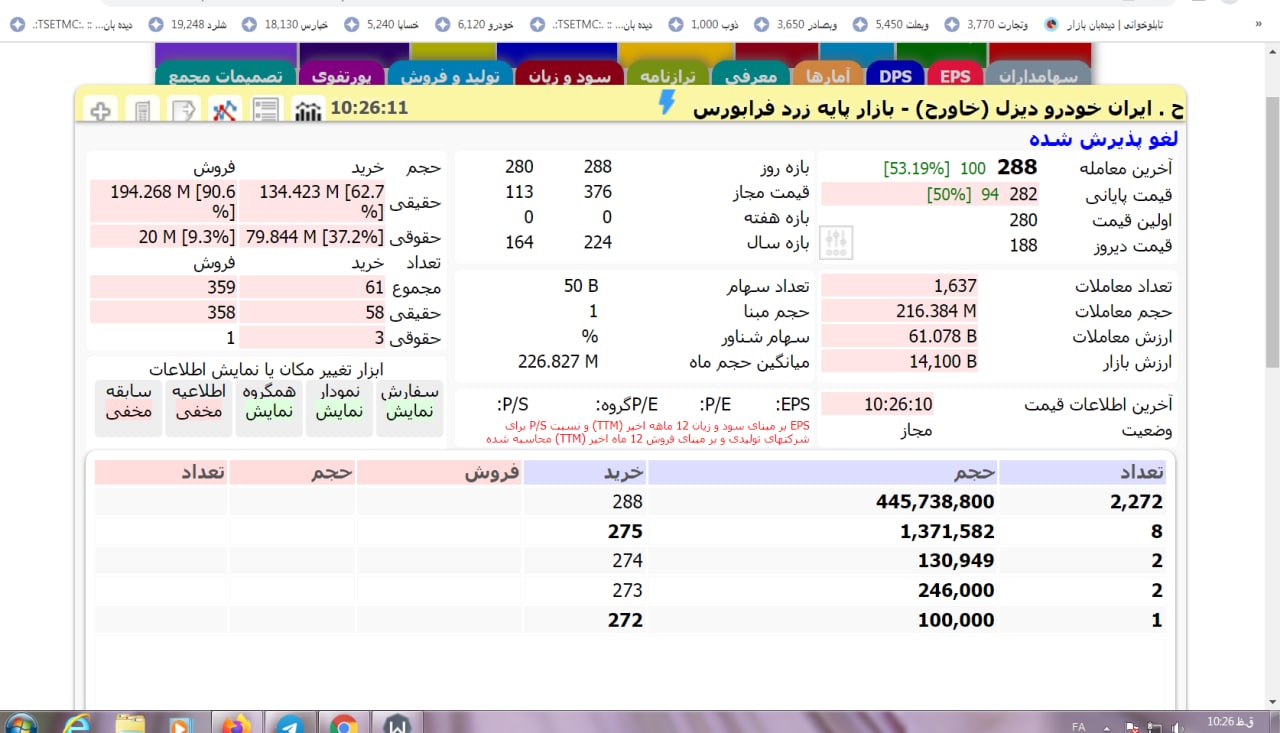This screenshot has height=733, width=1280.
Task: Open the W-shield app in the taskbar
Action: click(397, 723)
